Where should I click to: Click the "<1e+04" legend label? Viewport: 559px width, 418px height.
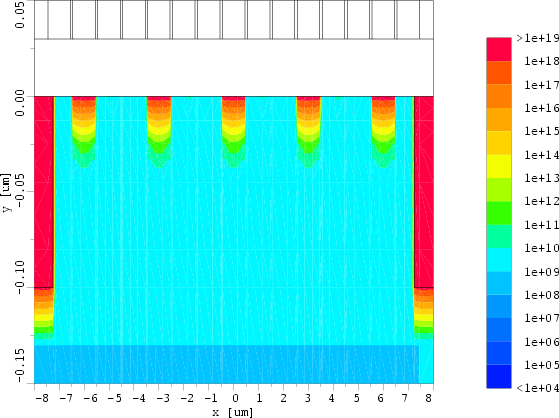[538, 388]
